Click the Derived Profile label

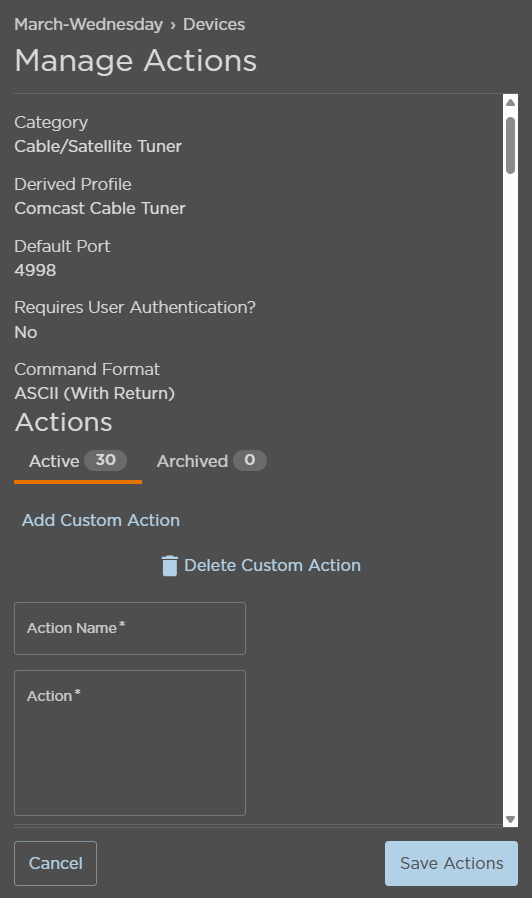[x=73, y=184]
